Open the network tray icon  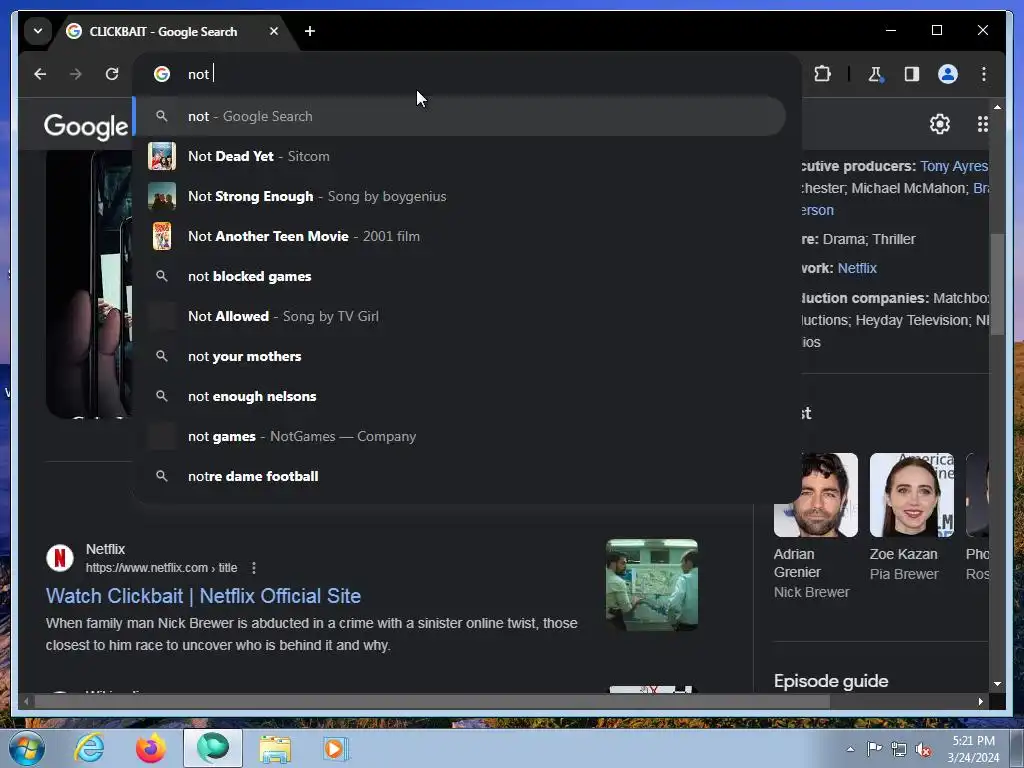click(899, 749)
